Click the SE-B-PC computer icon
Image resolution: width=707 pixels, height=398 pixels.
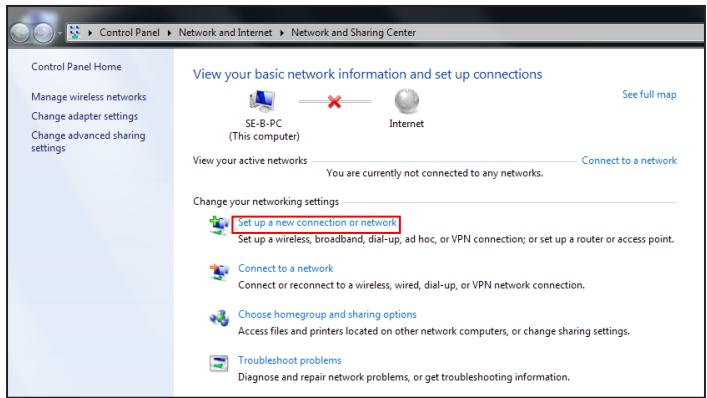pos(262,101)
